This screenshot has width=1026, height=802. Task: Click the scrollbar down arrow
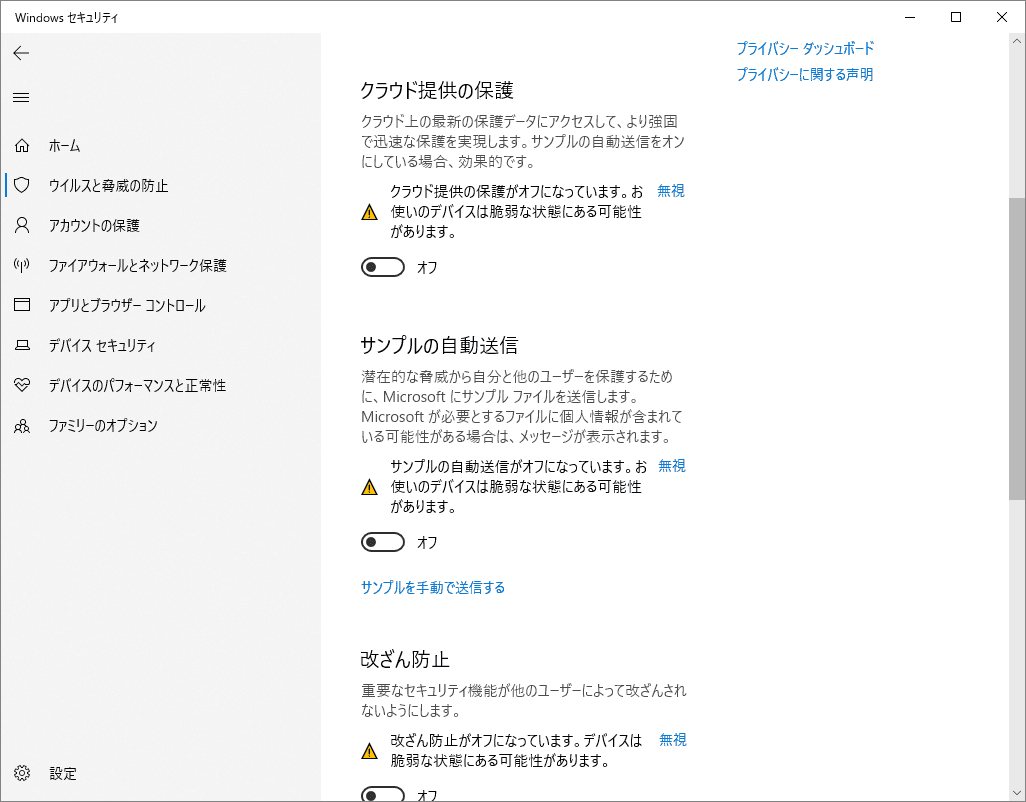tap(1016, 793)
